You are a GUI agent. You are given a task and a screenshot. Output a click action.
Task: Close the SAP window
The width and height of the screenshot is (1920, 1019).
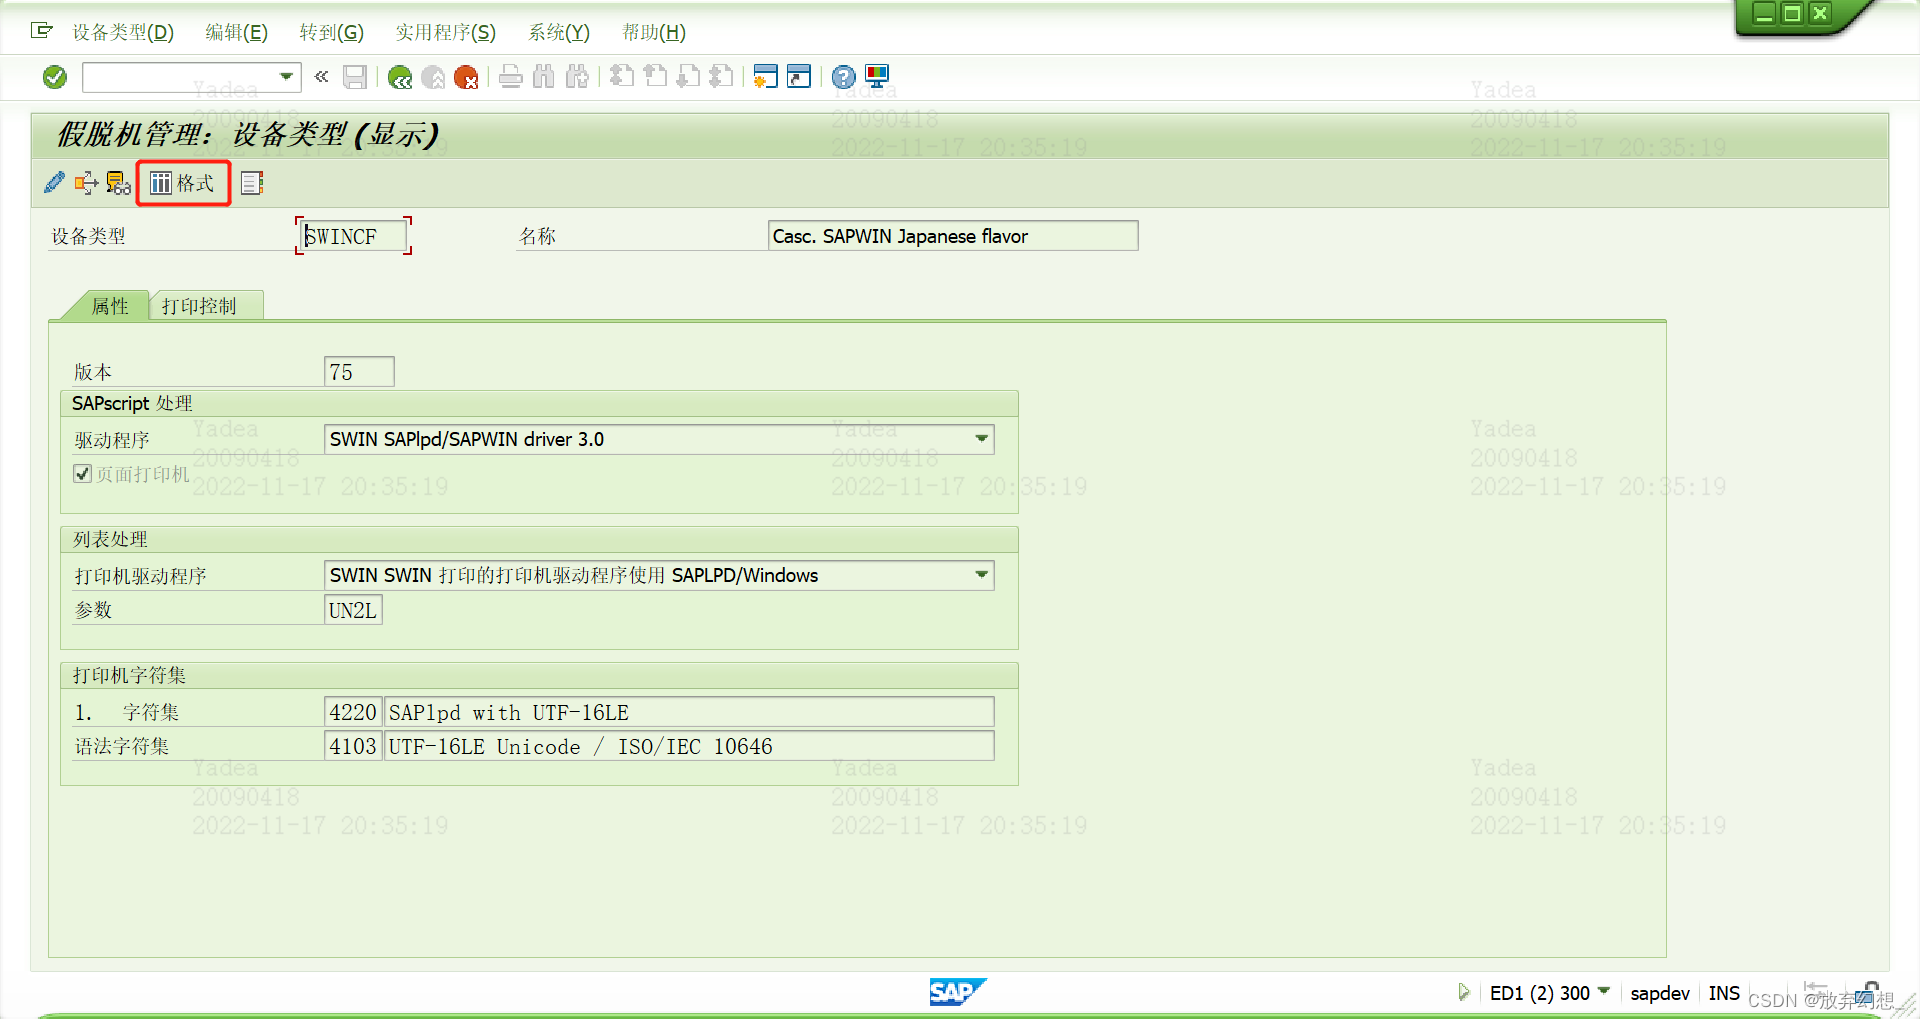(1820, 13)
